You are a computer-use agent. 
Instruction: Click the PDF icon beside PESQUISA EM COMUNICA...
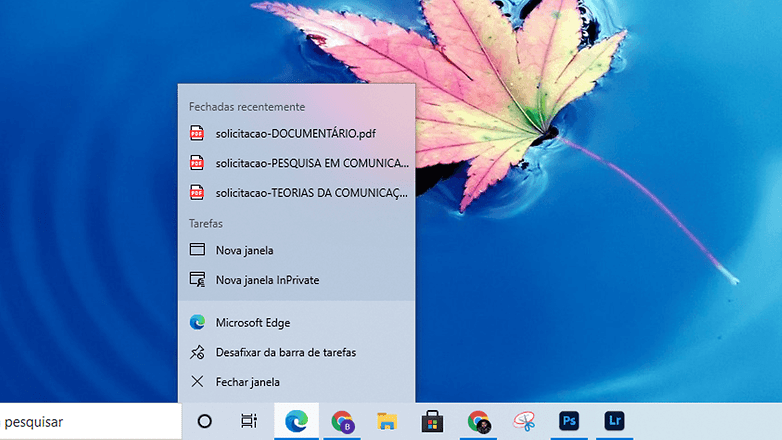click(x=196, y=163)
